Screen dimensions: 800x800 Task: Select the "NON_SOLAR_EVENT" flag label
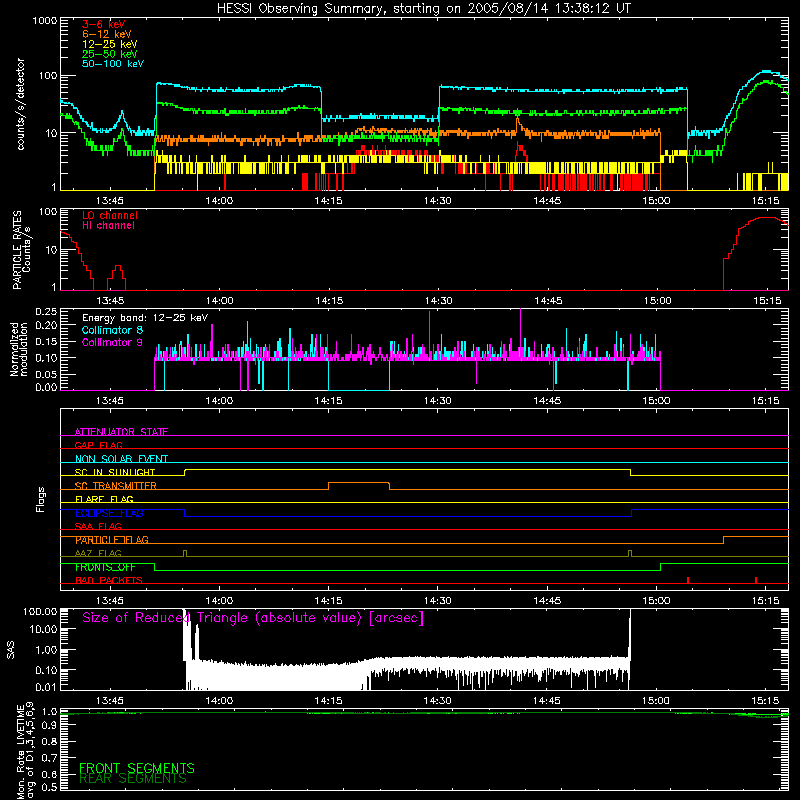point(121,459)
